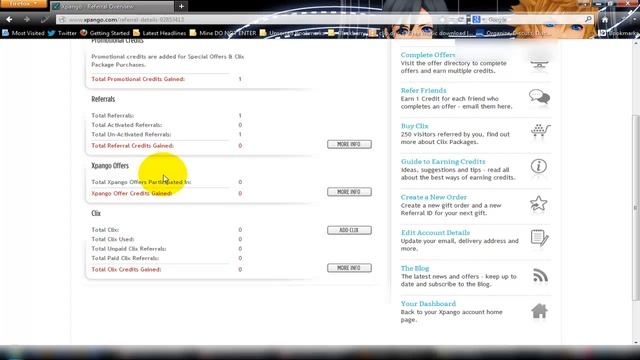Click the notepad icon beside Edit Account Details
The height and width of the screenshot is (360, 640).
pos(540,238)
